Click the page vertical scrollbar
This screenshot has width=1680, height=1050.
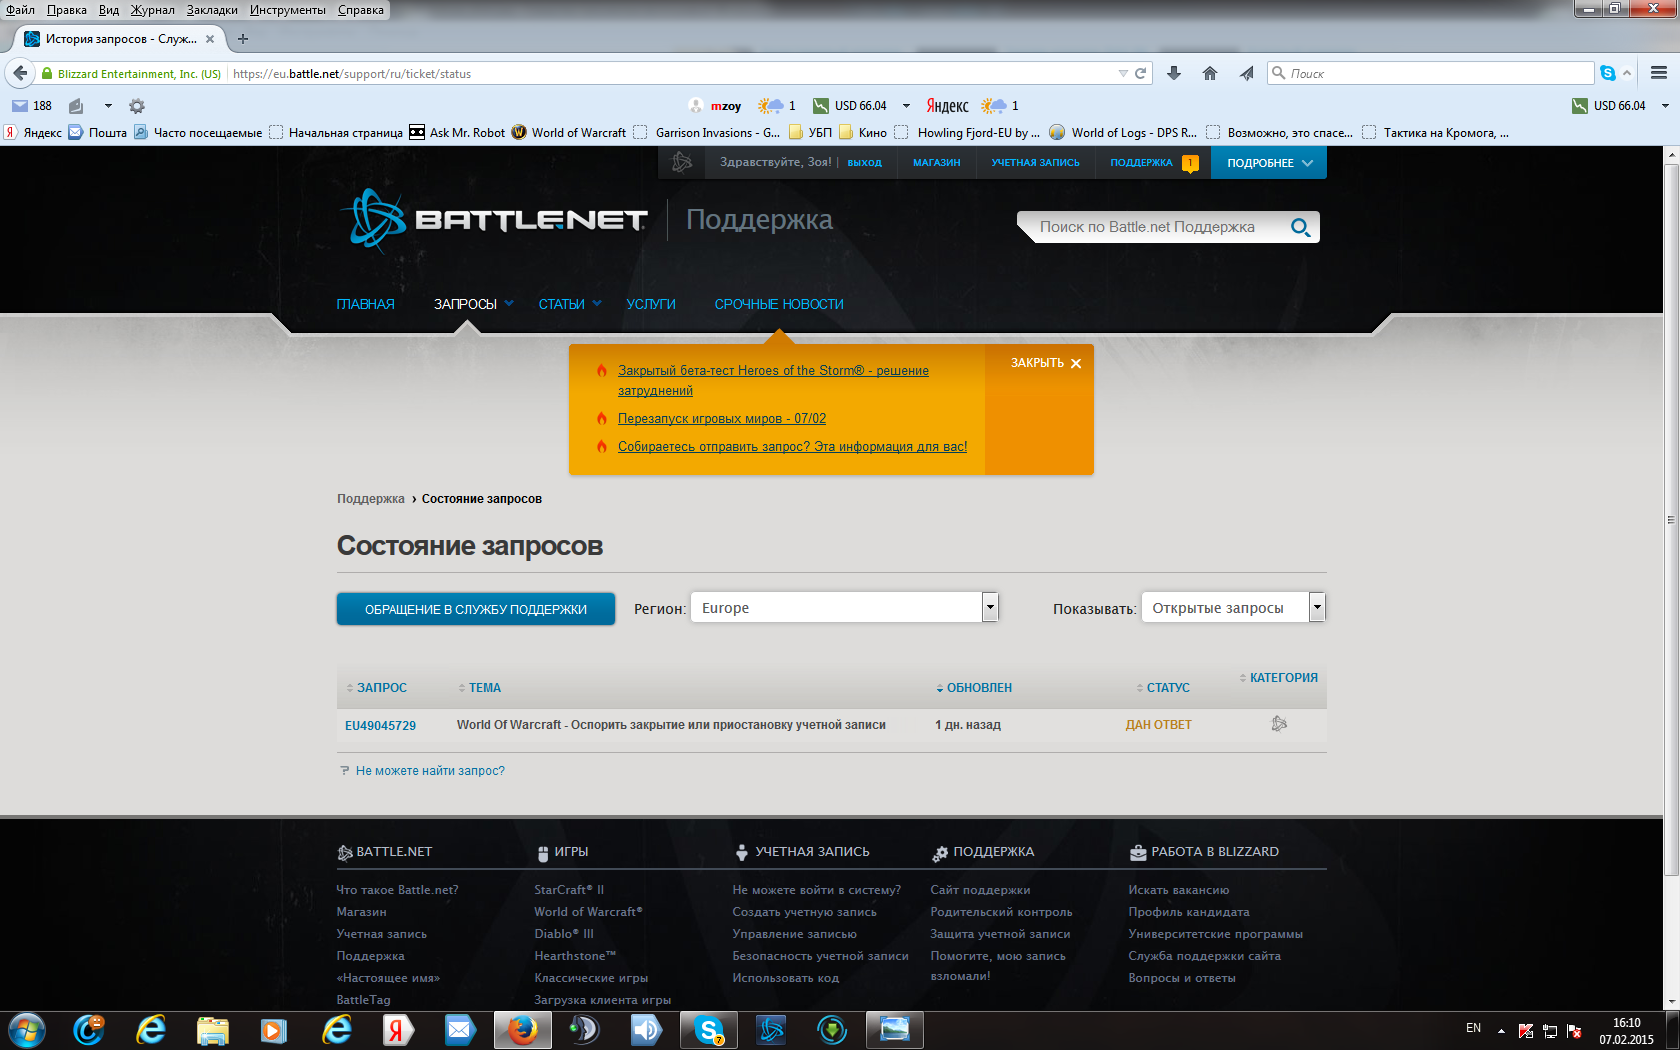[1670, 520]
